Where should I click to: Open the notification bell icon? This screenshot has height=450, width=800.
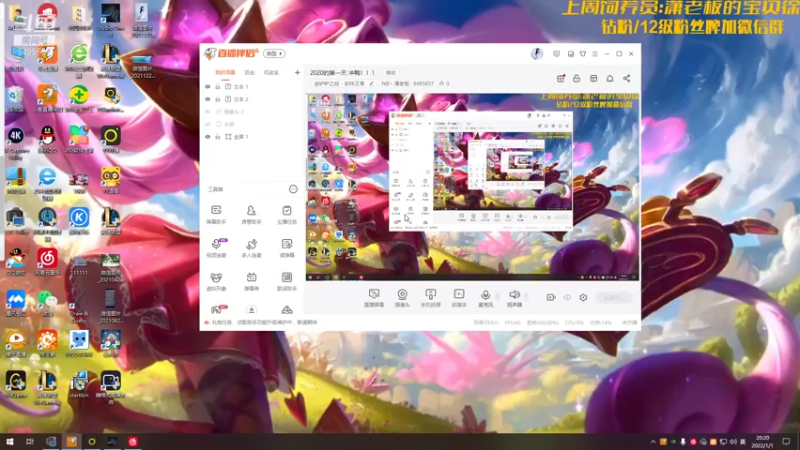coord(610,79)
